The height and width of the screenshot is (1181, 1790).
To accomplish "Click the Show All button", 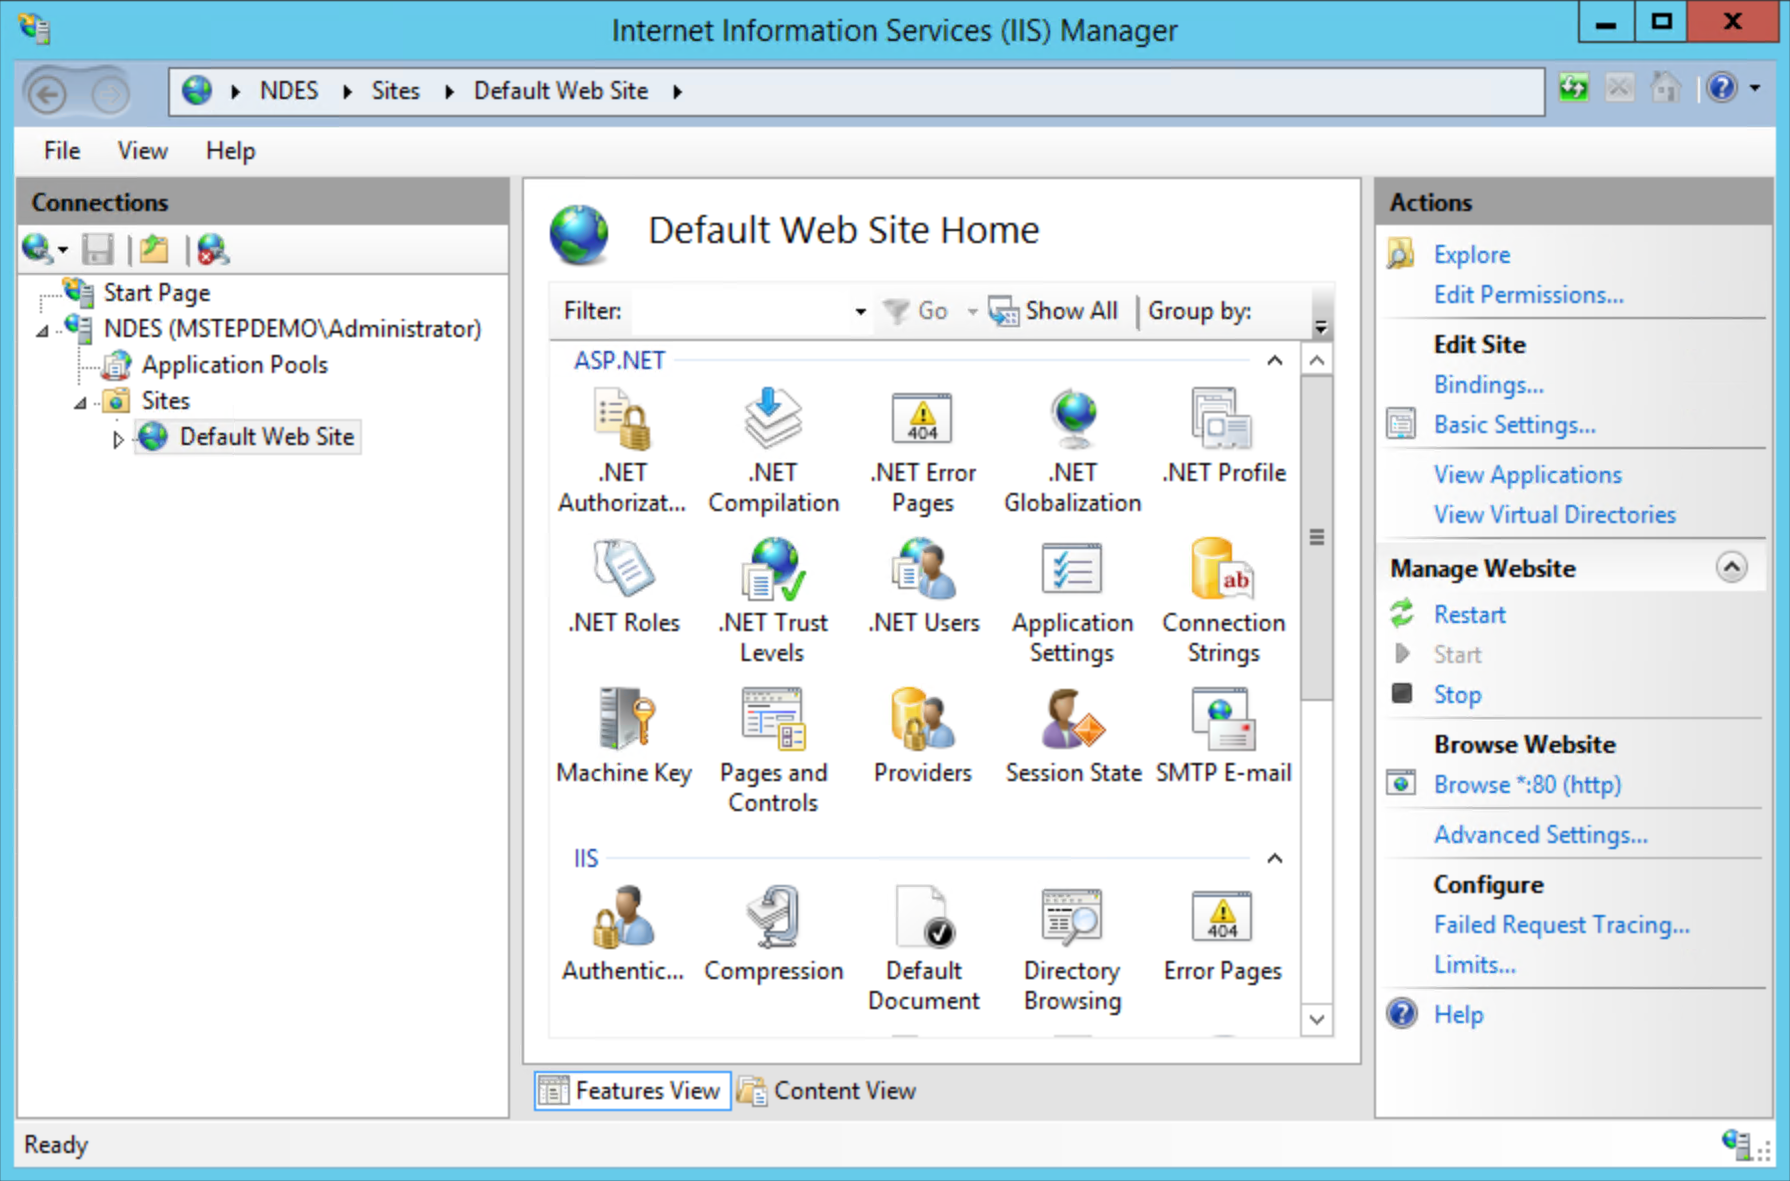I will tap(1053, 311).
